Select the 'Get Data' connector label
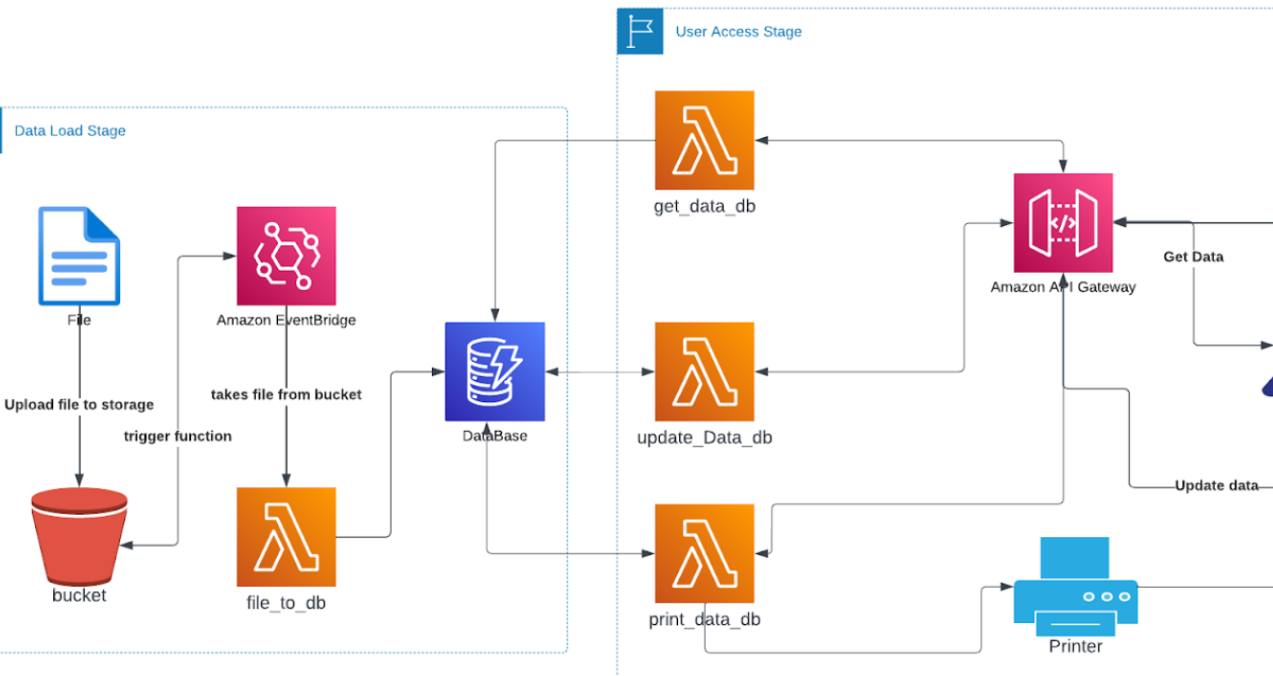1273x676 pixels. click(x=1193, y=257)
